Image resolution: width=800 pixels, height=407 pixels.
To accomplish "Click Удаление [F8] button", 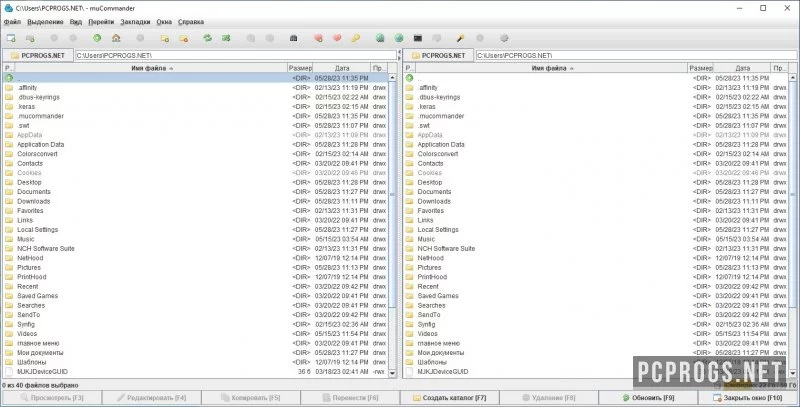I will (549, 397).
